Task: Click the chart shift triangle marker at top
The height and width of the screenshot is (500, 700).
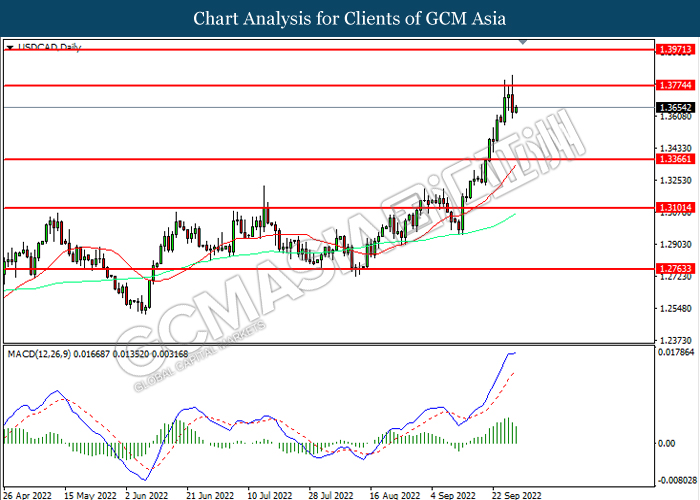Action: (x=523, y=42)
